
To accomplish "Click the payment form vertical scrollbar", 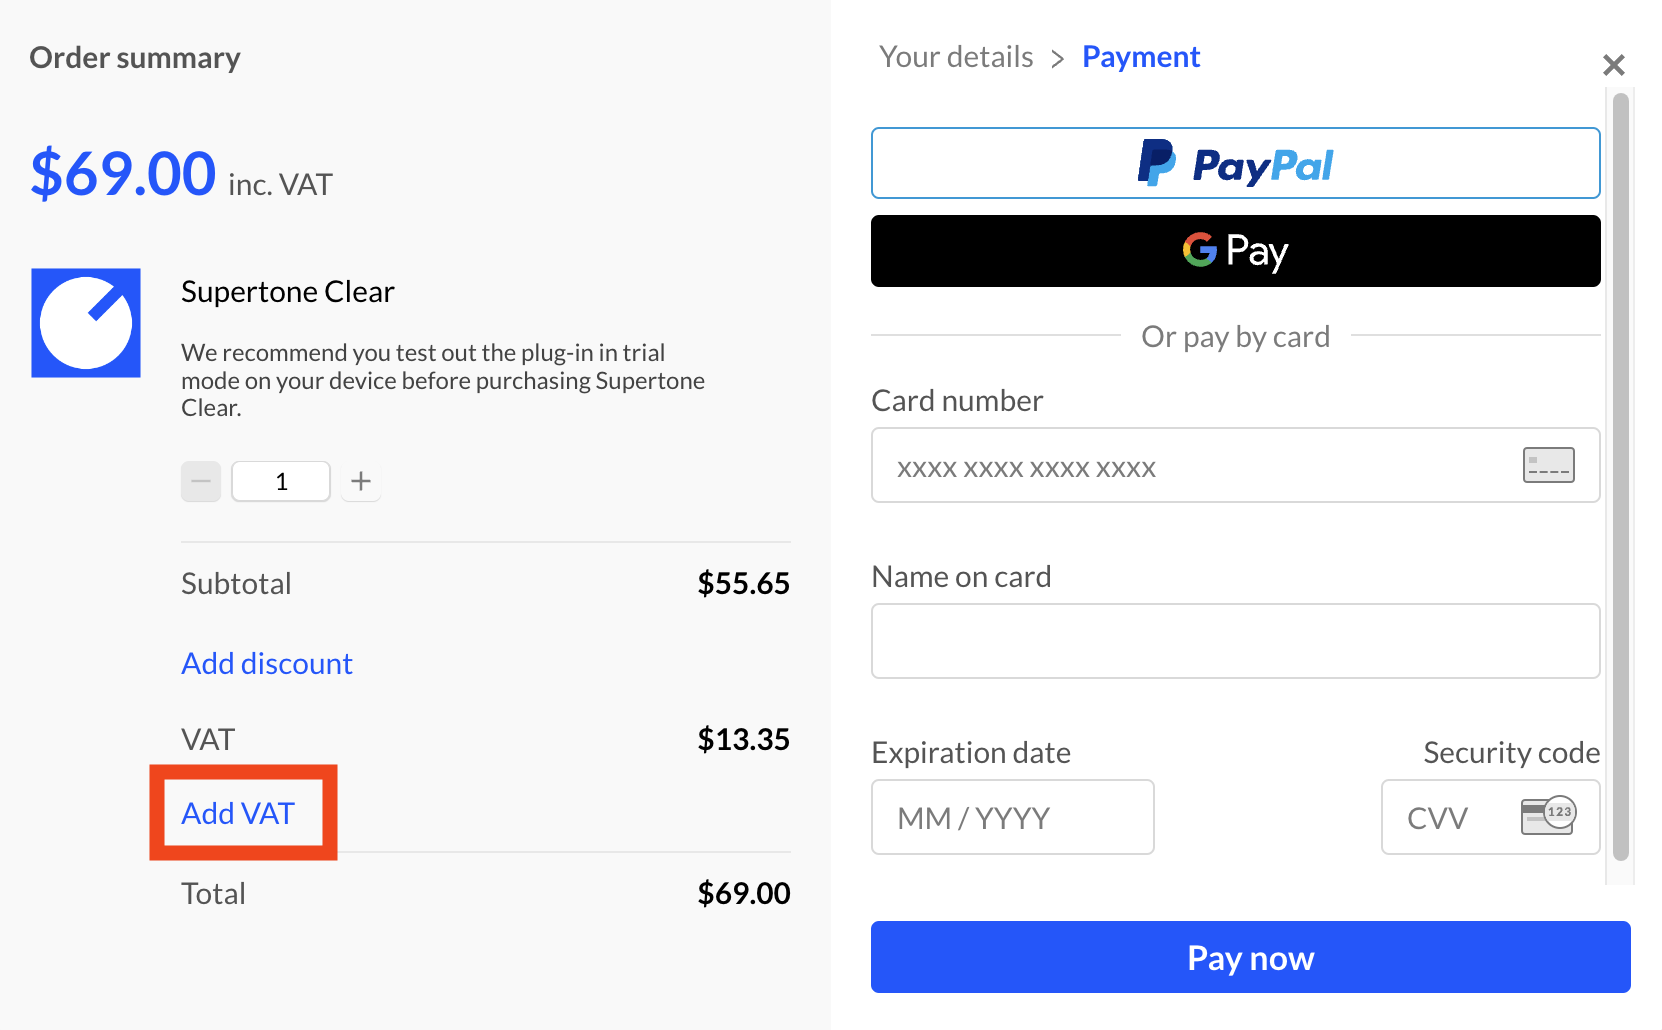I will 1621,476.
